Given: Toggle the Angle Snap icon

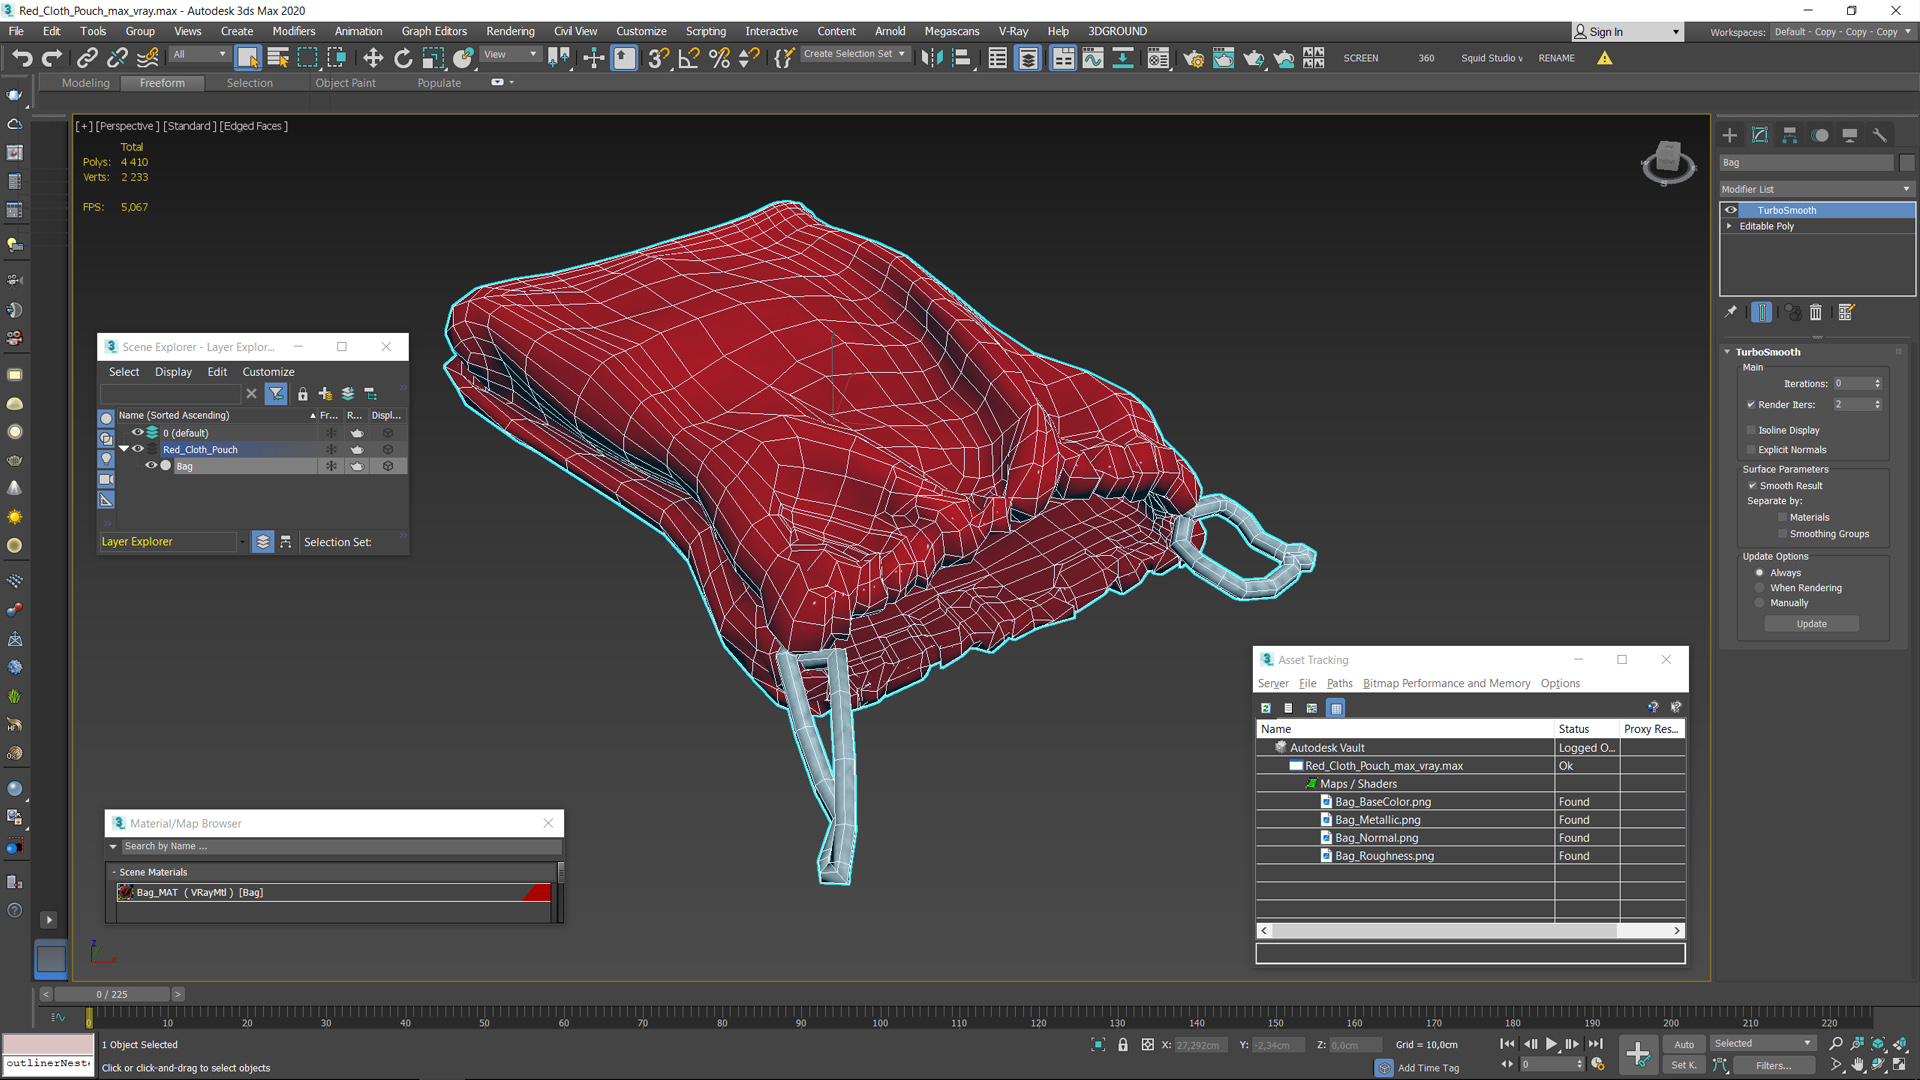Looking at the screenshot, I should click(x=689, y=58).
